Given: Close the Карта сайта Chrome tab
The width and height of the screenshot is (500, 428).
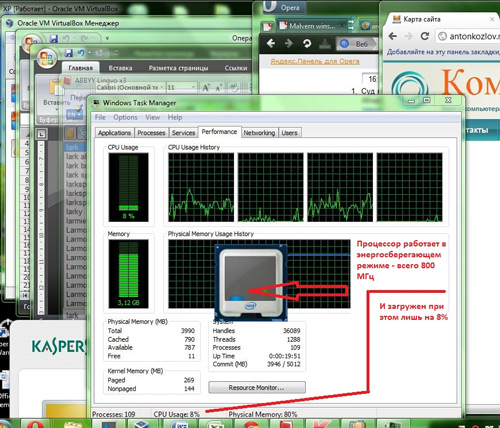Looking at the screenshot, I should pos(492,19).
